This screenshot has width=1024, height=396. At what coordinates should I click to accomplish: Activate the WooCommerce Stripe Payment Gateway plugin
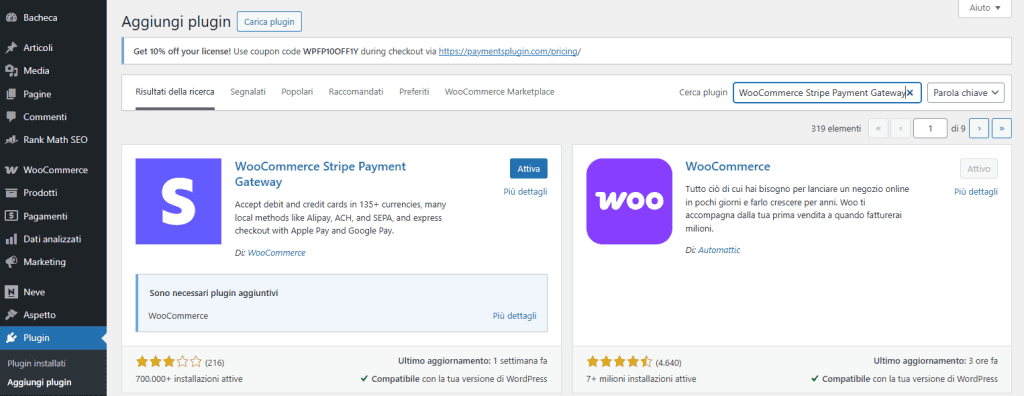tap(528, 169)
